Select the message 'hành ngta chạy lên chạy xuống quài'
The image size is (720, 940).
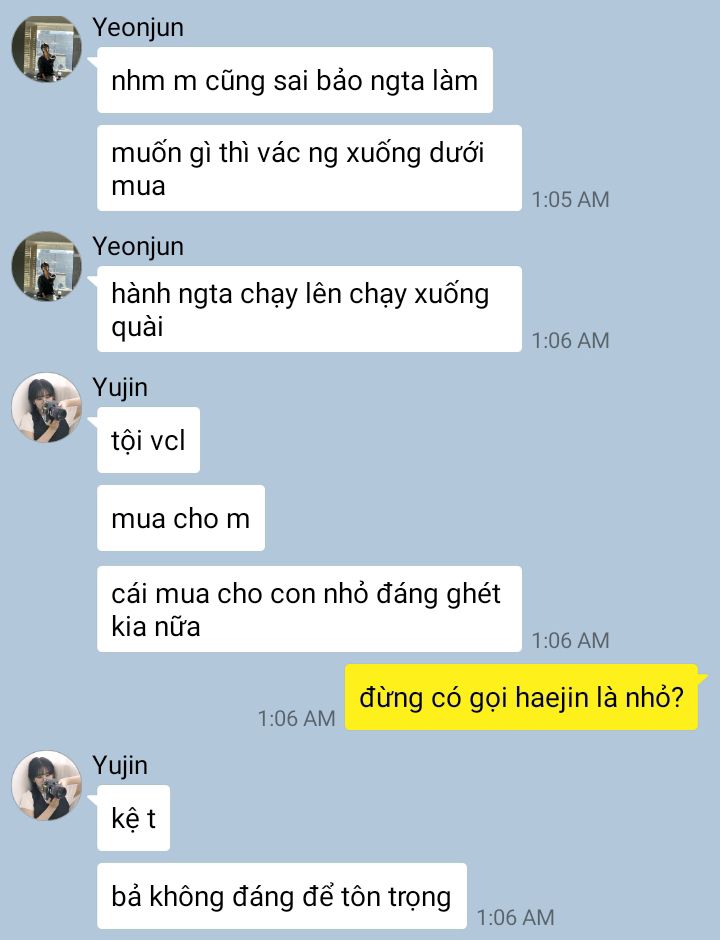tap(309, 309)
